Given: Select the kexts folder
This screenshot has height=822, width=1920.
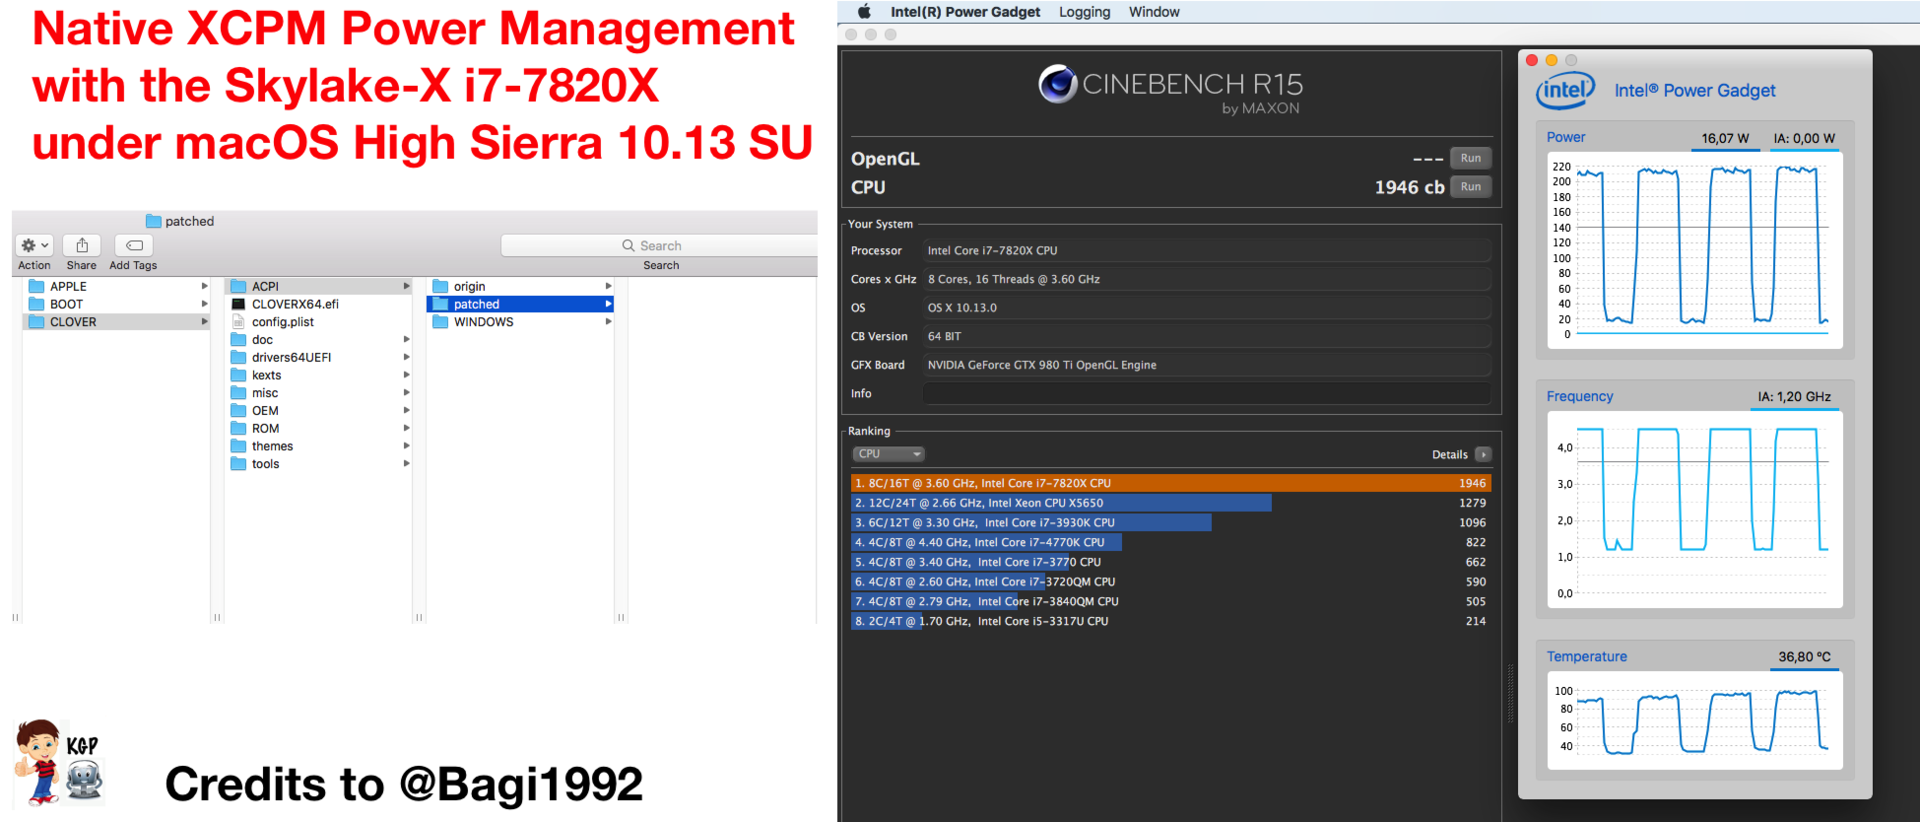Looking at the screenshot, I should coord(319,375).
